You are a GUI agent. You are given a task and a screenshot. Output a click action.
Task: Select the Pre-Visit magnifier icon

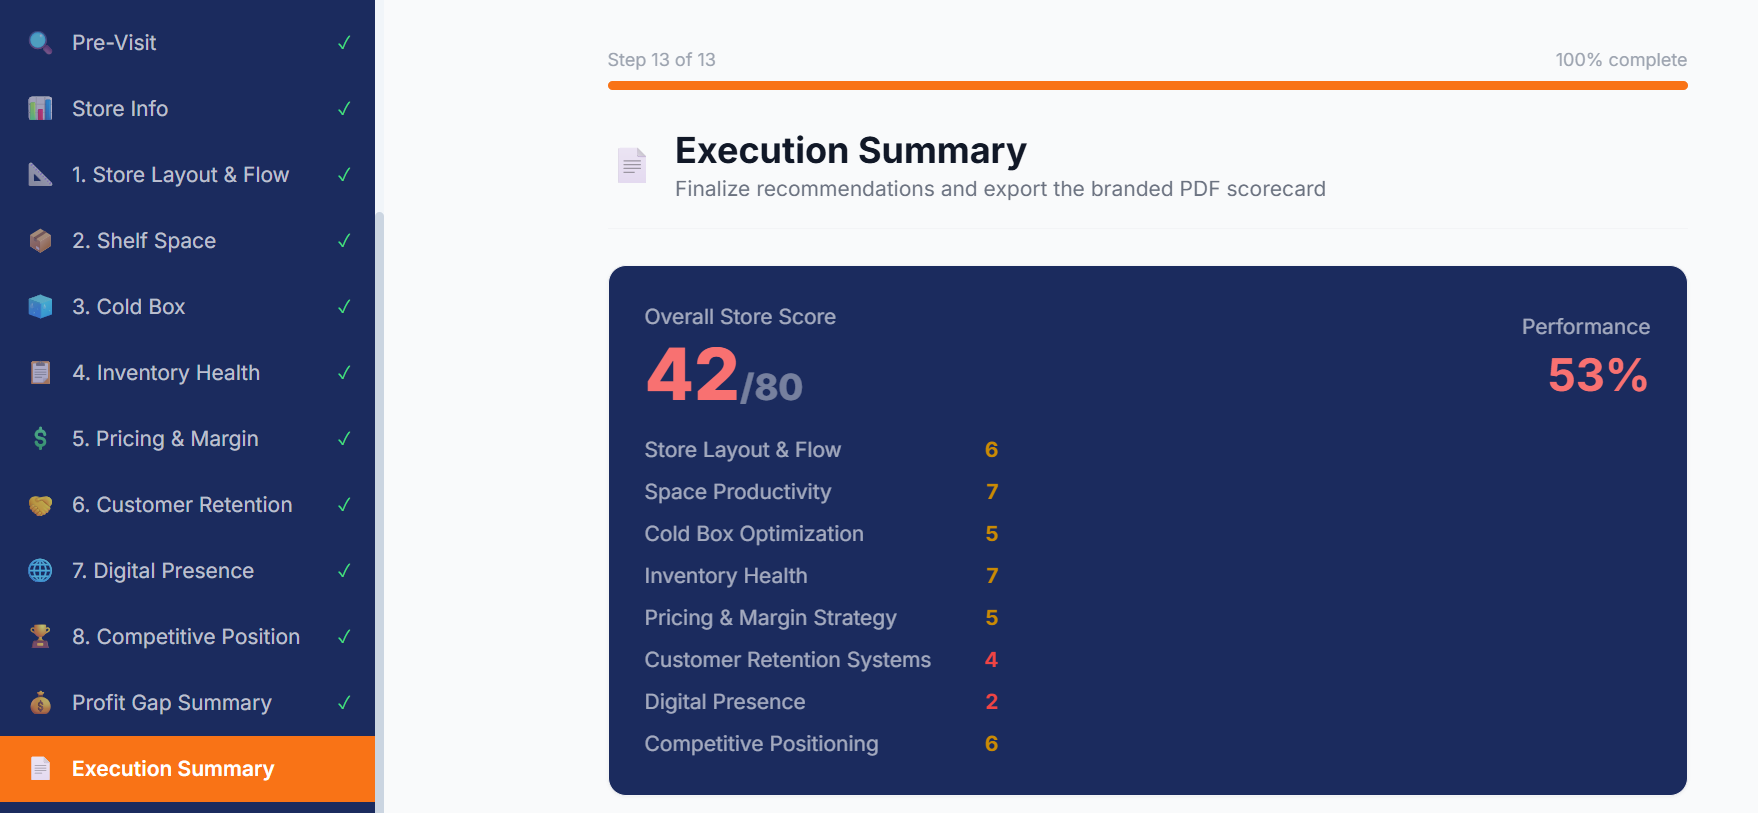tap(40, 42)
